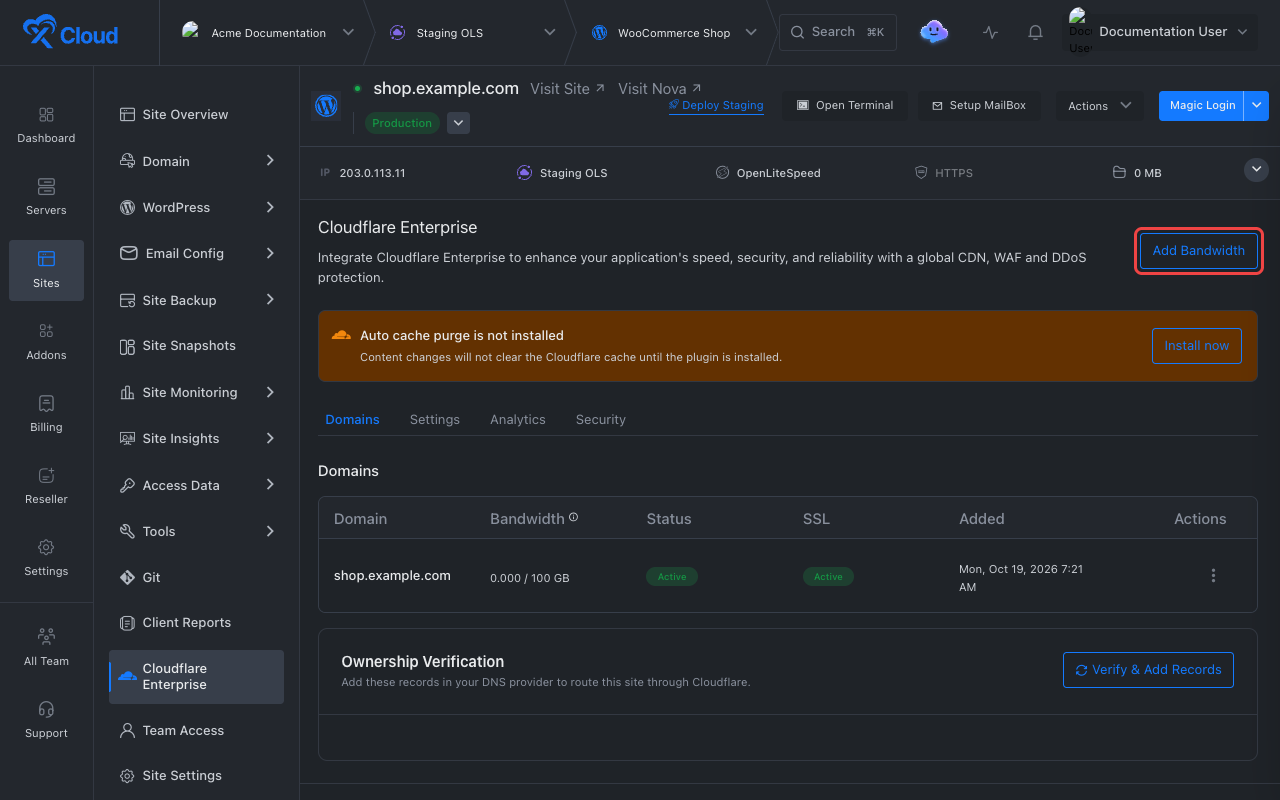Click the Search field in the header
The height and width of the screenshot is (800, 1280).
(838, 32)
